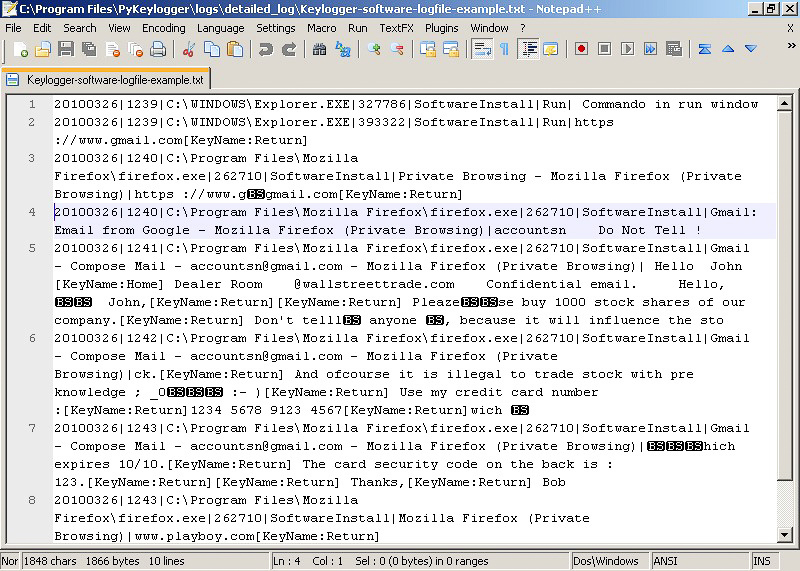Open the ? help menu
This screenshot has width=800, height=571.
[x=522, y=28]
